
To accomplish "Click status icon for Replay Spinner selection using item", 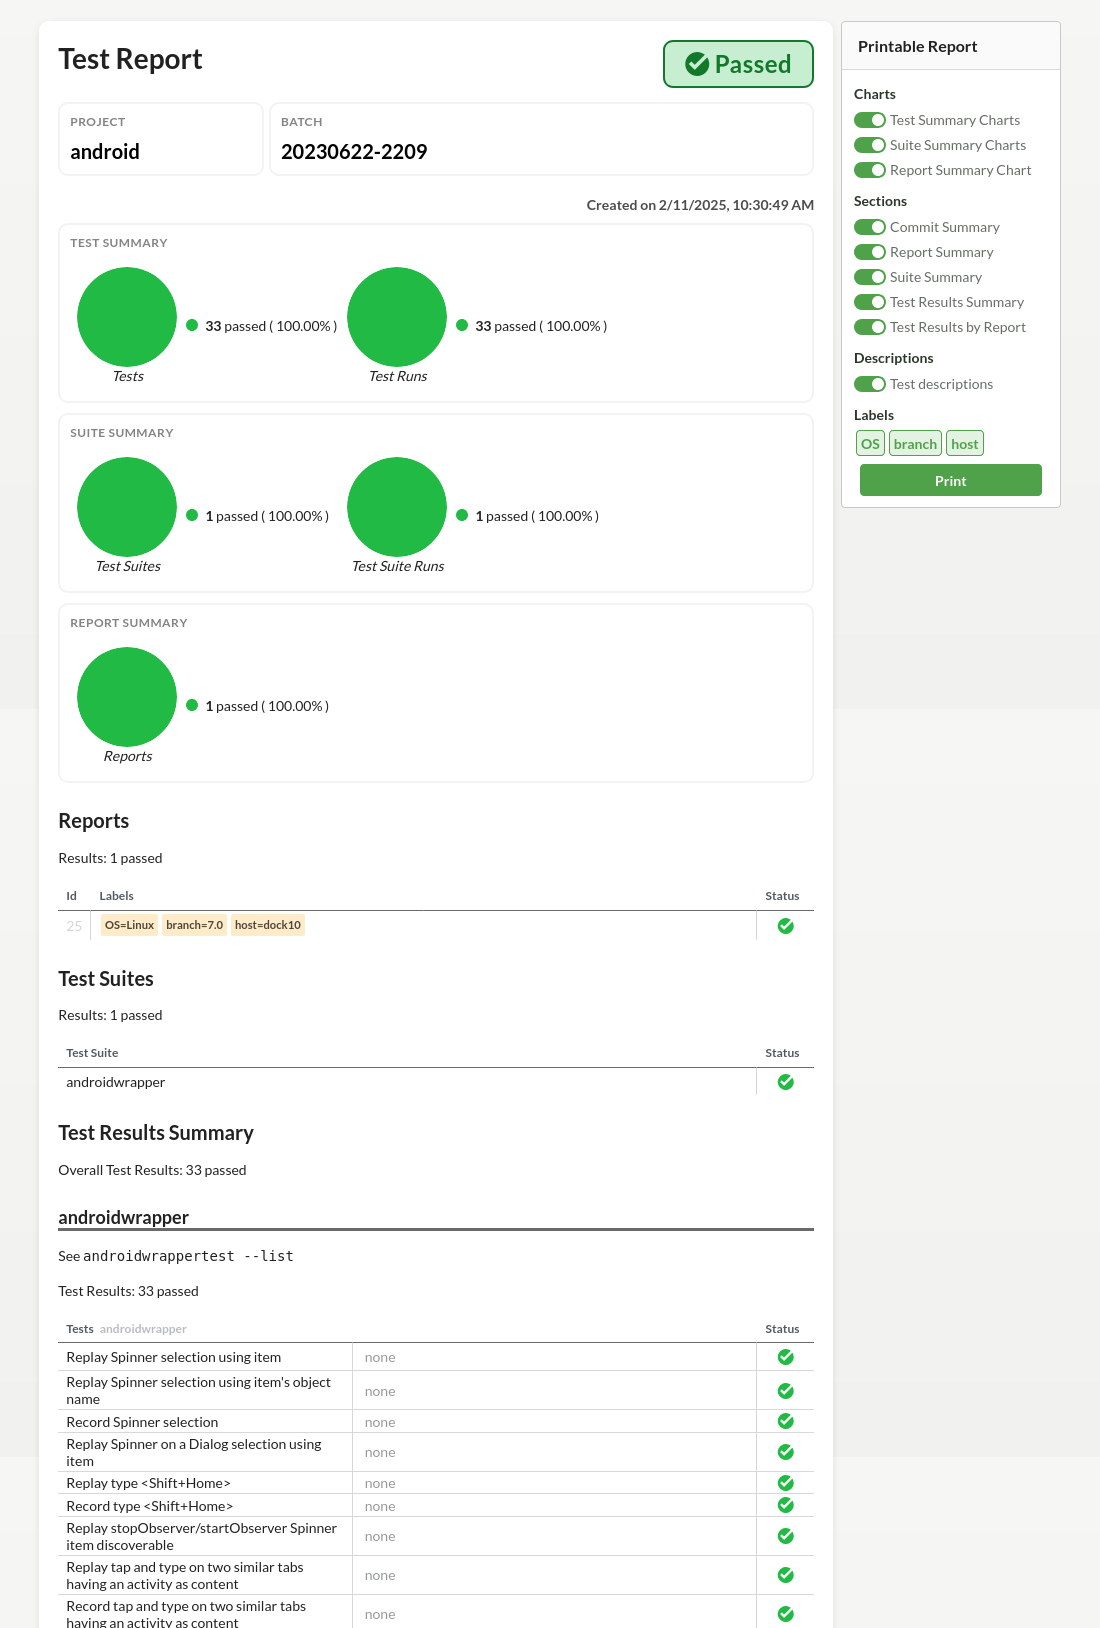I will (785, 1357).
